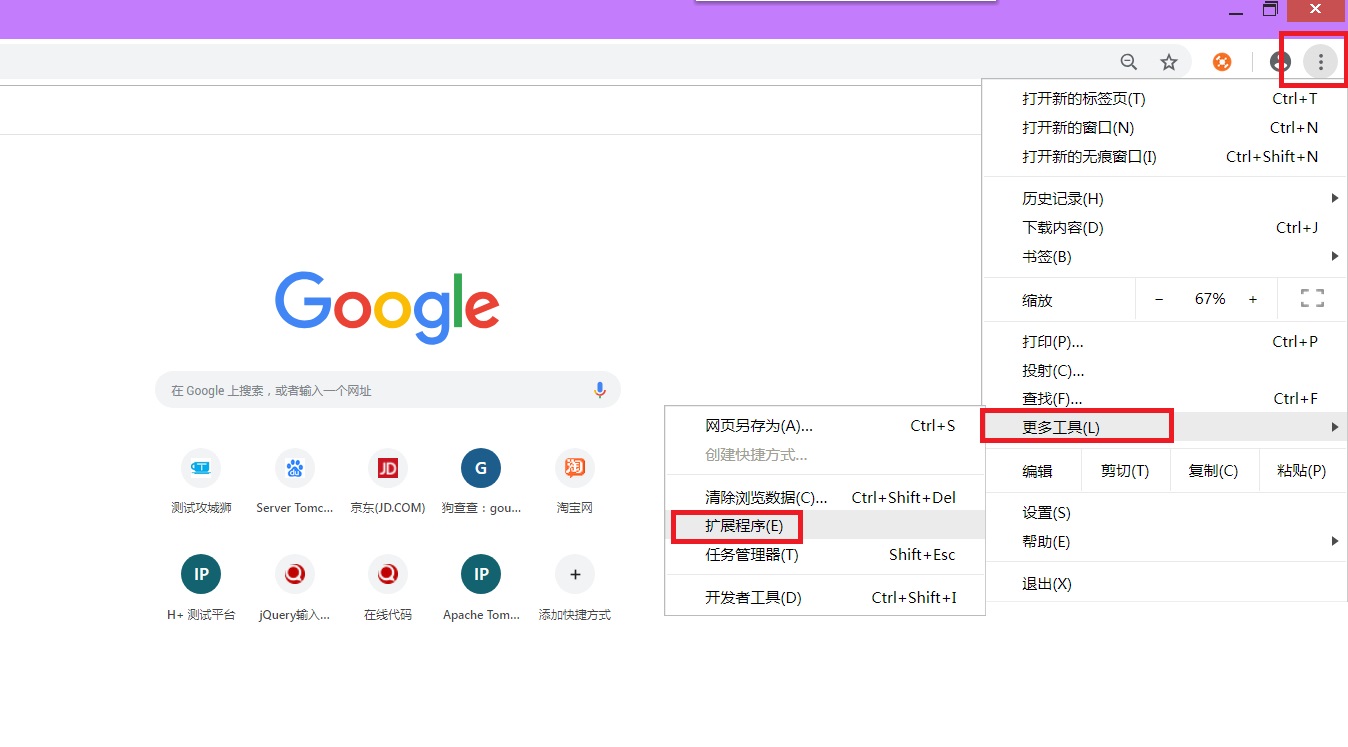Enter fullscreen via the zoom row icon
Image resolution: width=1348 pixels, height=747 pixels.
pyautogui.click(x=1312, y=298)
